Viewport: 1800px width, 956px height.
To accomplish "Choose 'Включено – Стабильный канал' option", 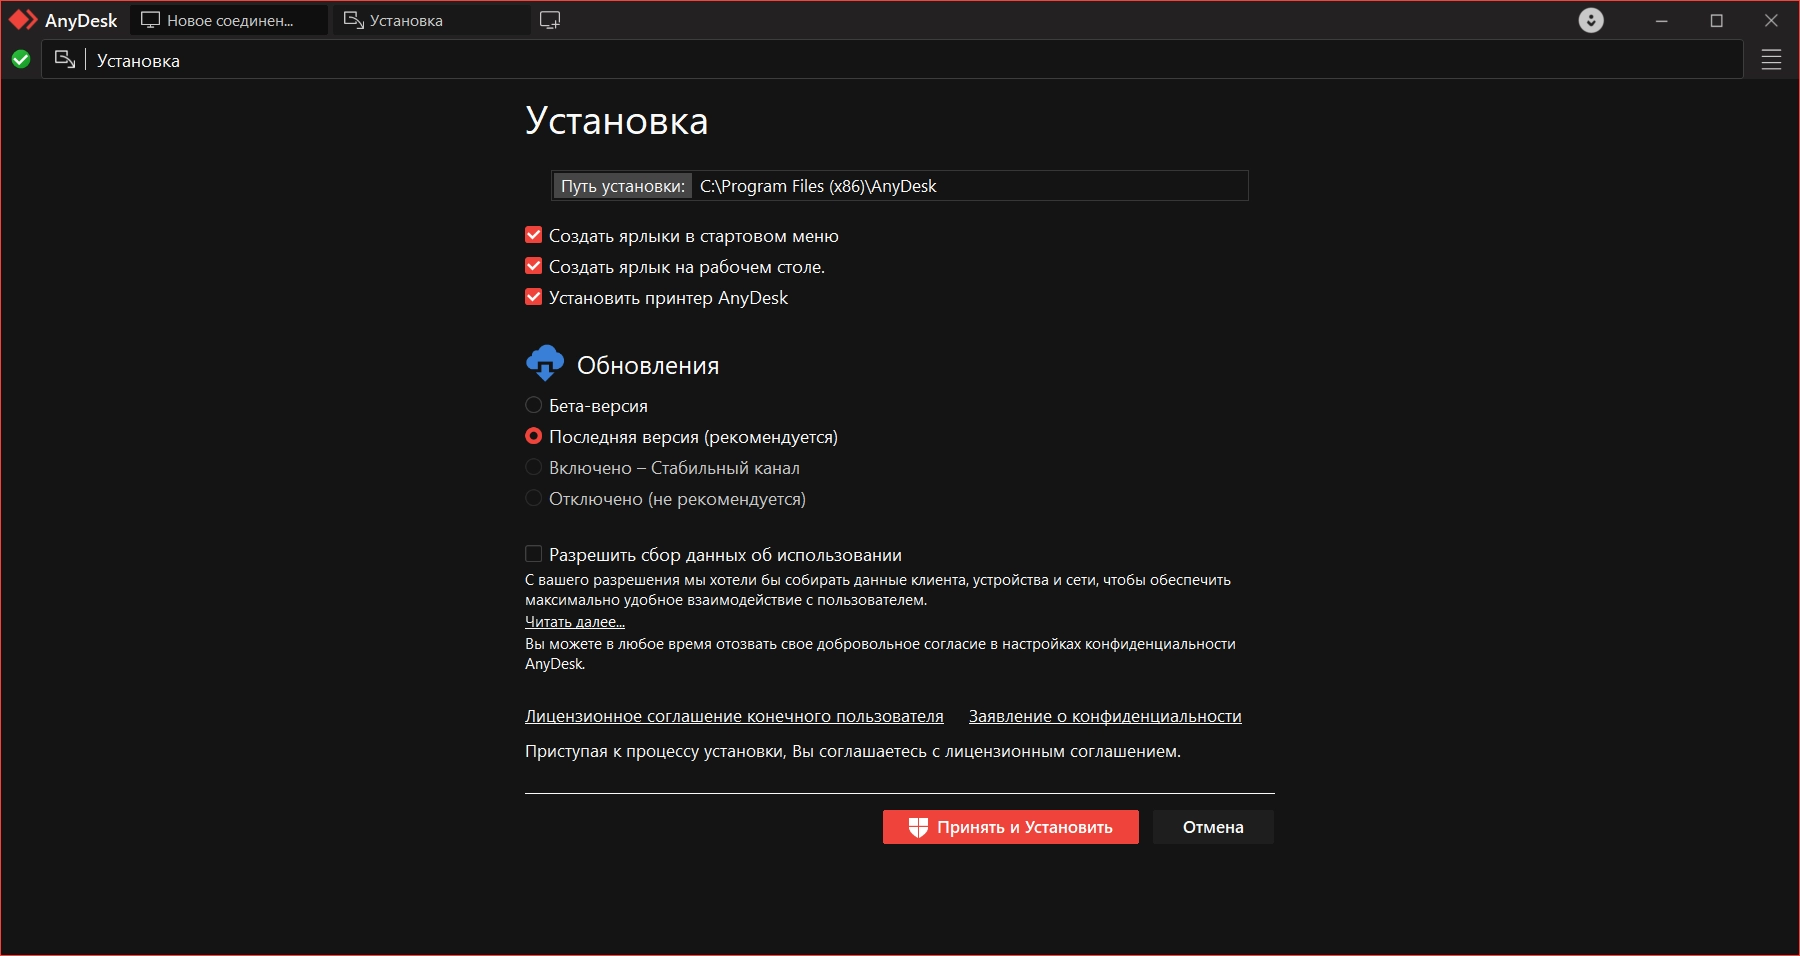I will pyautogui.click(x=534, y=467).
